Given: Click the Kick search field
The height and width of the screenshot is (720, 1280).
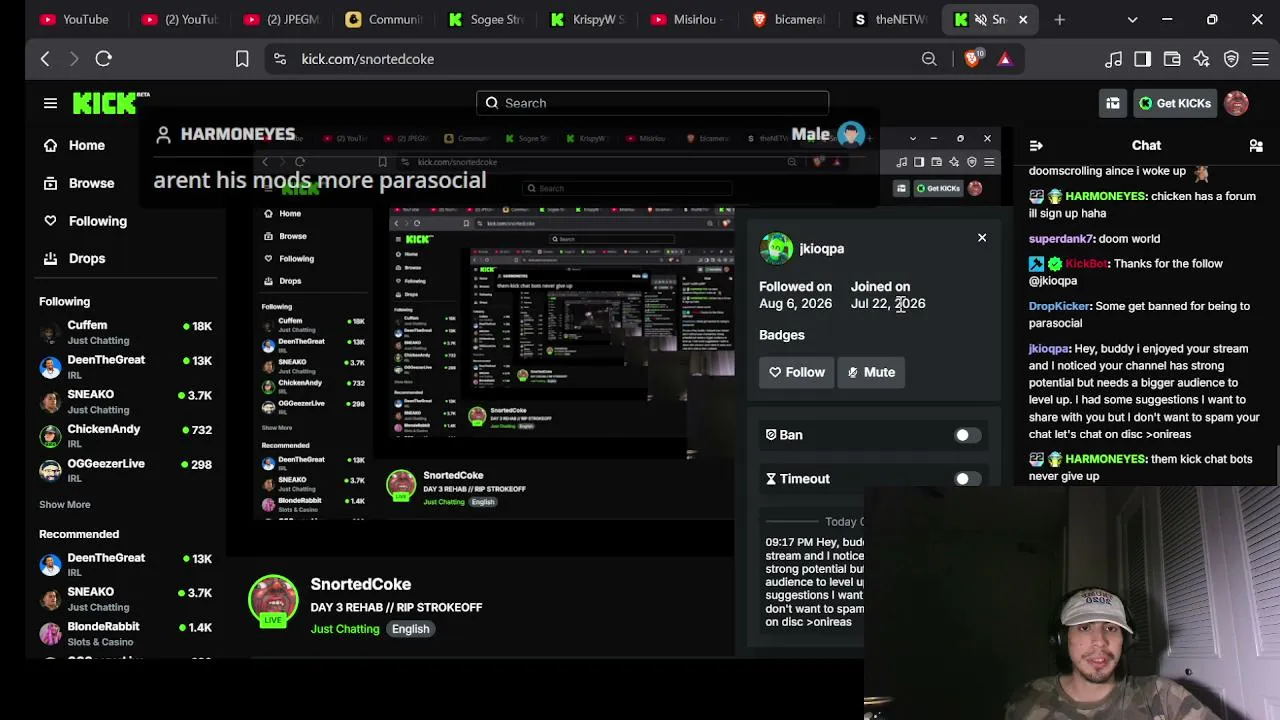Looking at the screenshot, I should tap(652, 103).
